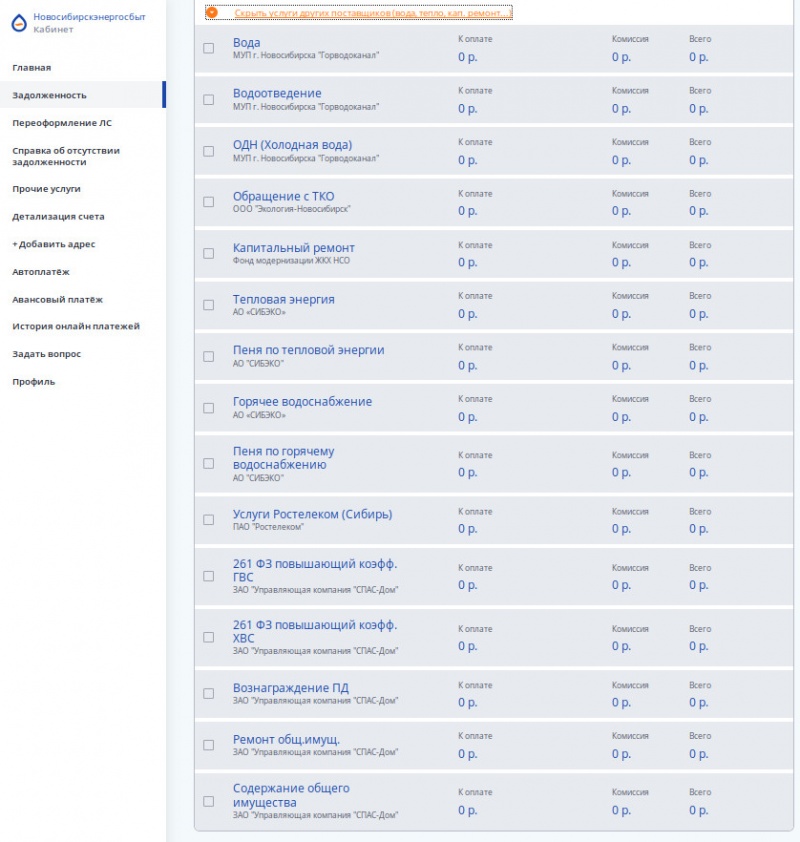The height and width of the screenshot is (842, 800).
Task: Mark the Вознаграждение ПД checkbox
Action: point(208,693)
